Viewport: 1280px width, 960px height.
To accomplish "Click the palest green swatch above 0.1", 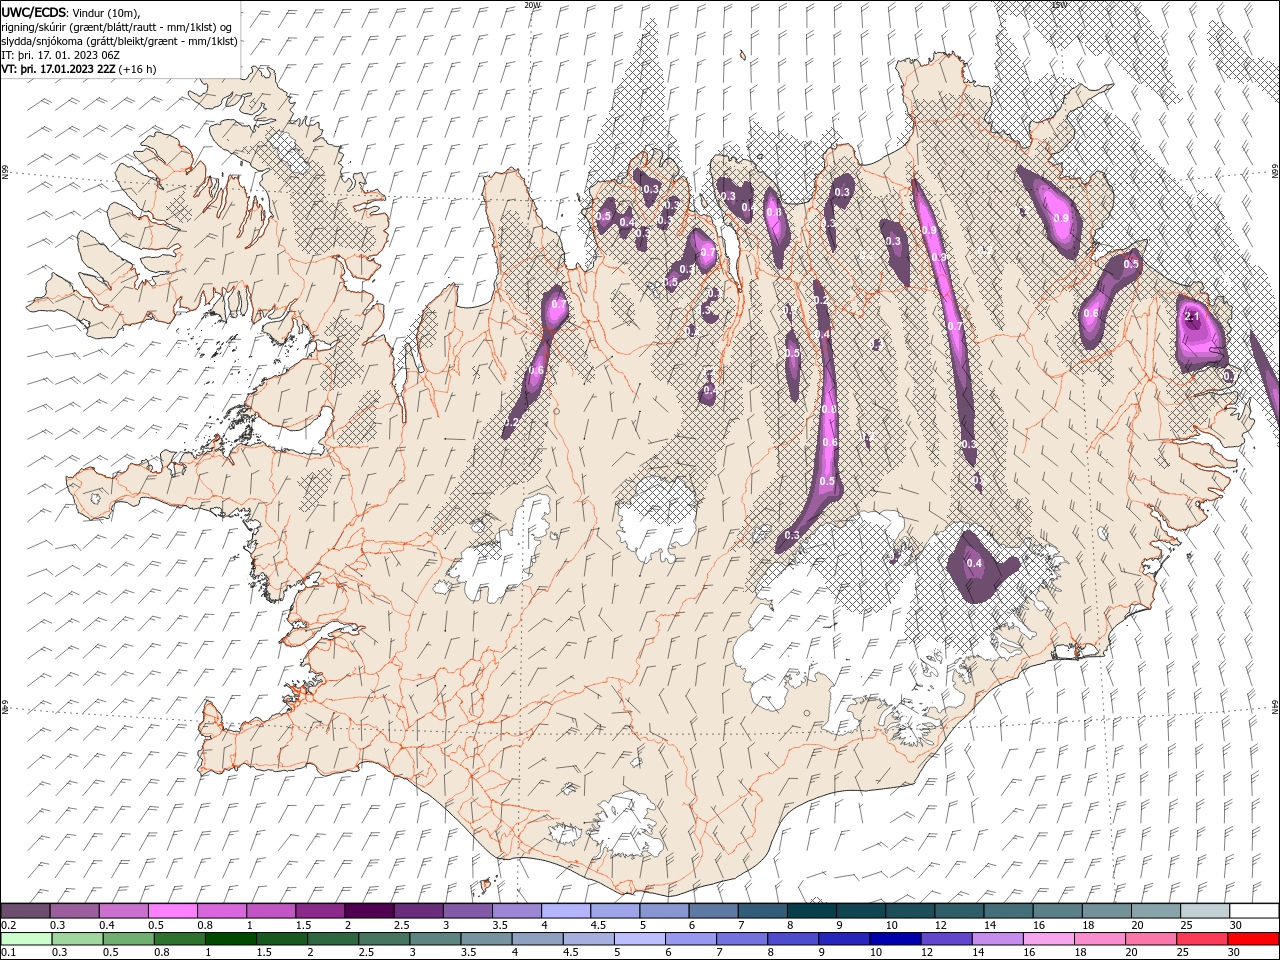I will (x=27, y=939).
